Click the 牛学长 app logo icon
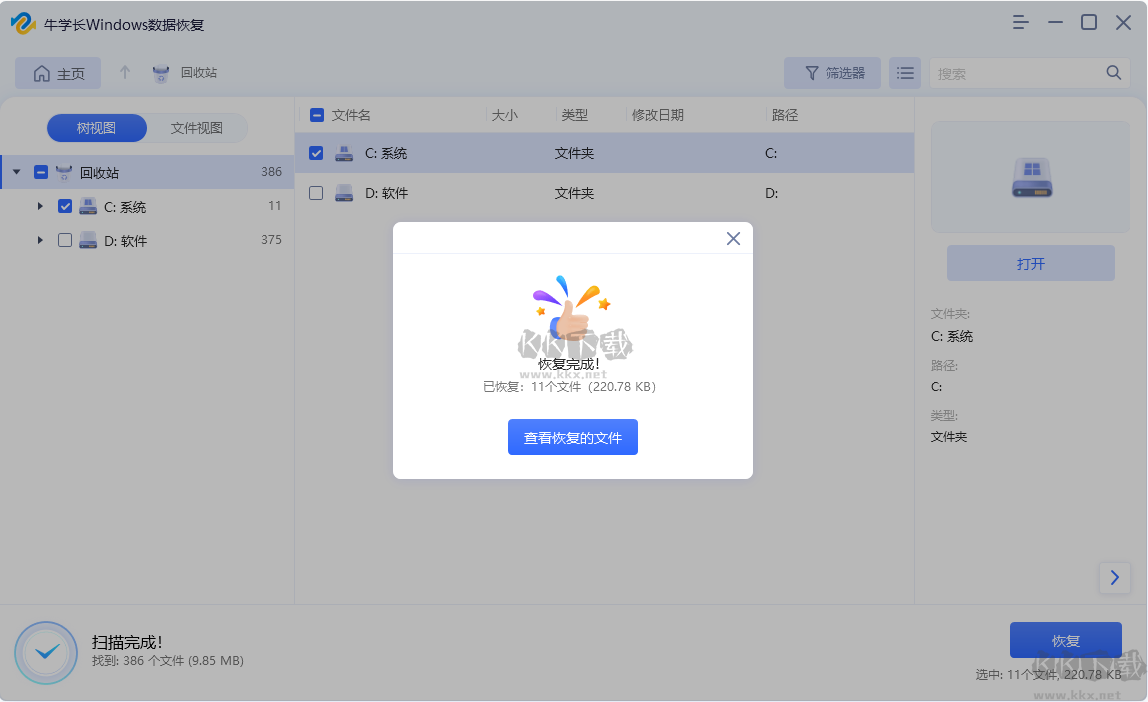 [x=23, y=23]
